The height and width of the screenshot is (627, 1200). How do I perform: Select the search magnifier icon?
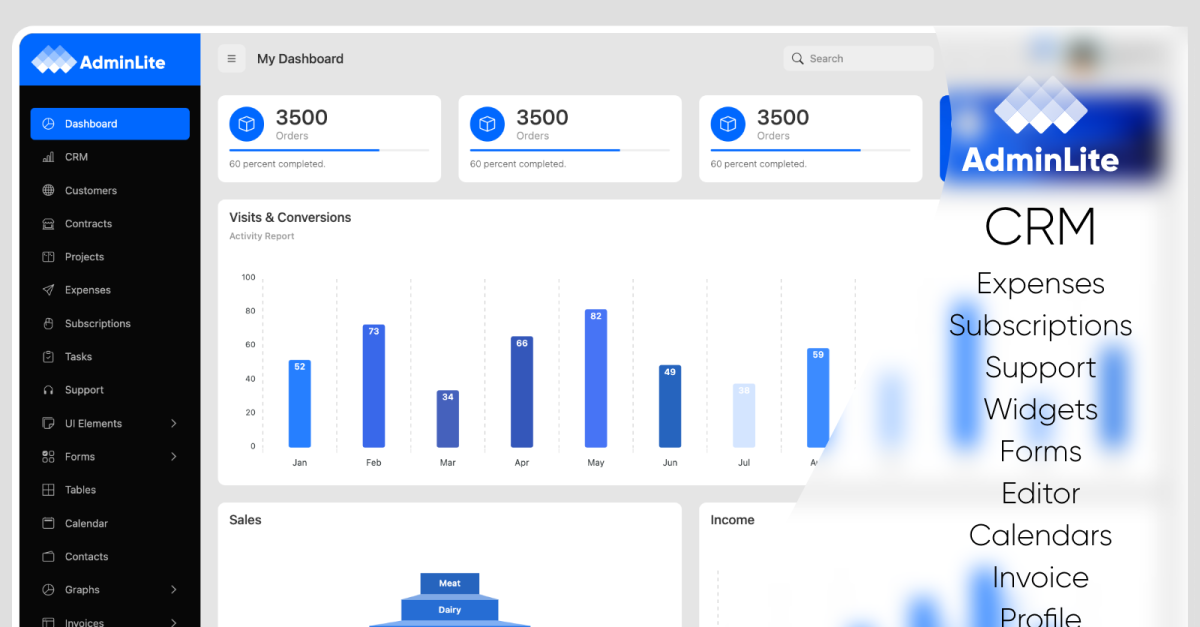[x=797, y=58]
